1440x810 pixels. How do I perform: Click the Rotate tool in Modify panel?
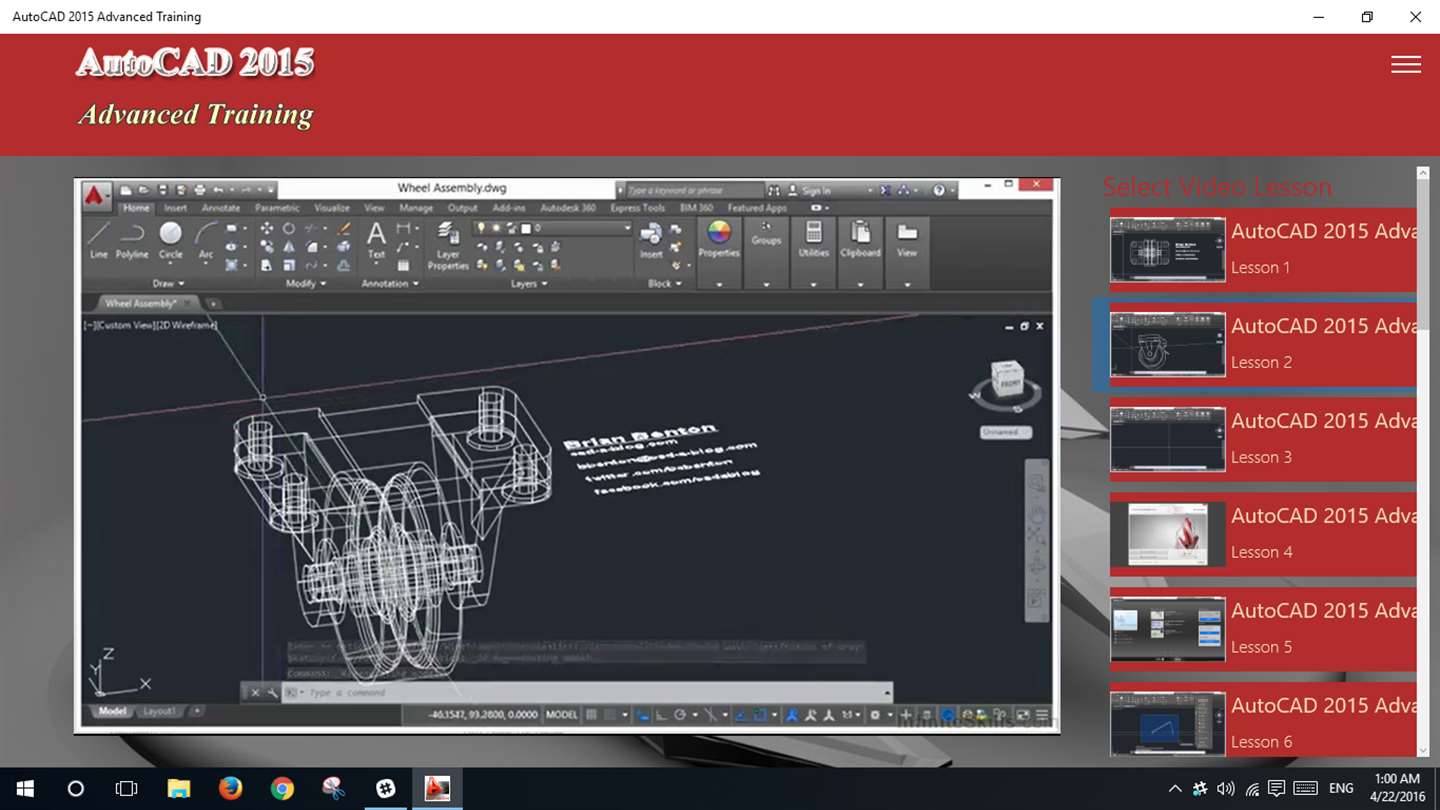tap(289, 229)
